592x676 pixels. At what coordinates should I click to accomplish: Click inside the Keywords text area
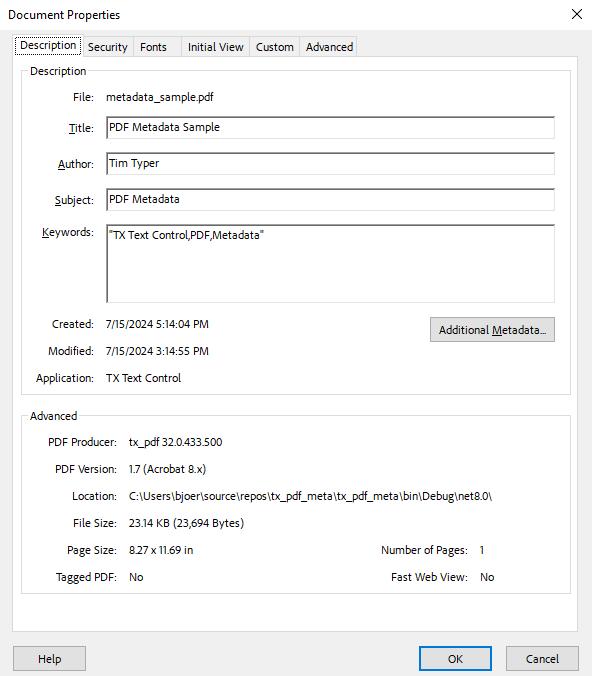pyautogui.click(x=330, y=263)
